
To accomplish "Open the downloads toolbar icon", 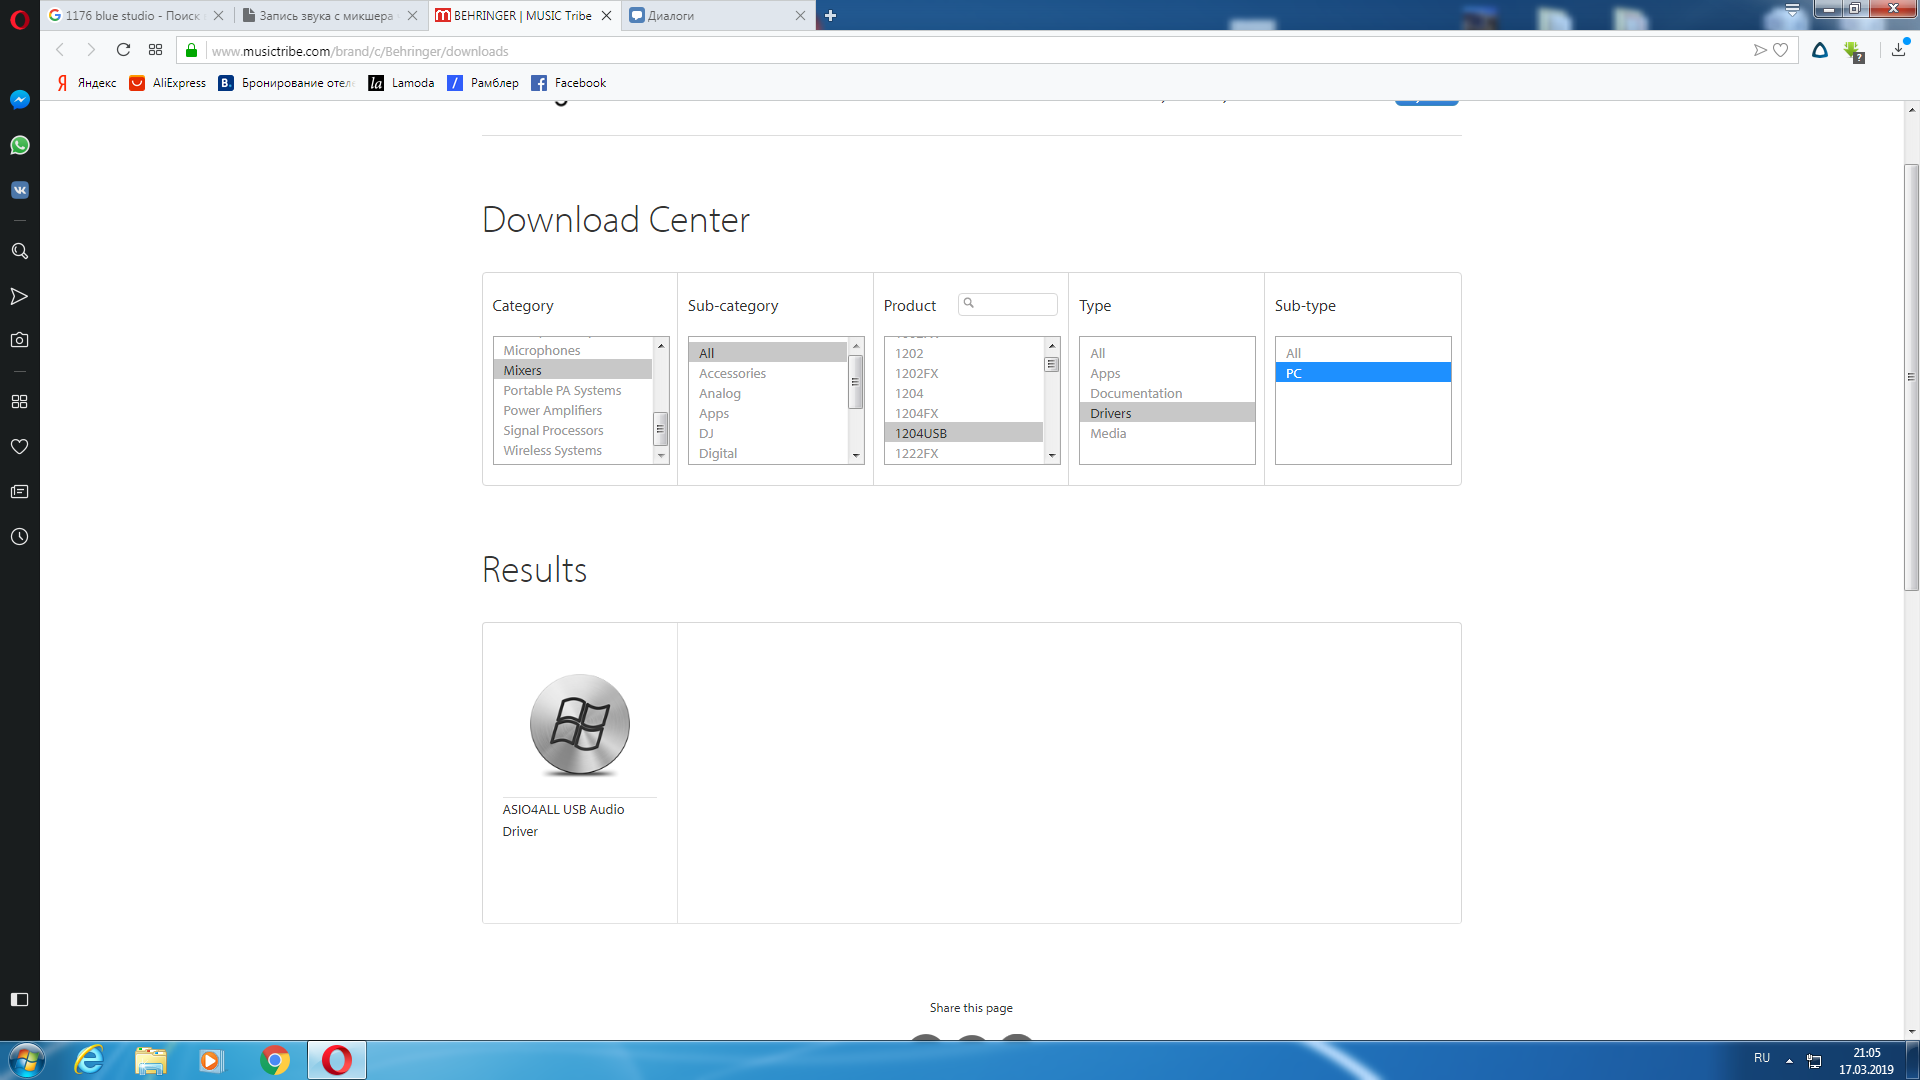I will (x=1899, y=50).
